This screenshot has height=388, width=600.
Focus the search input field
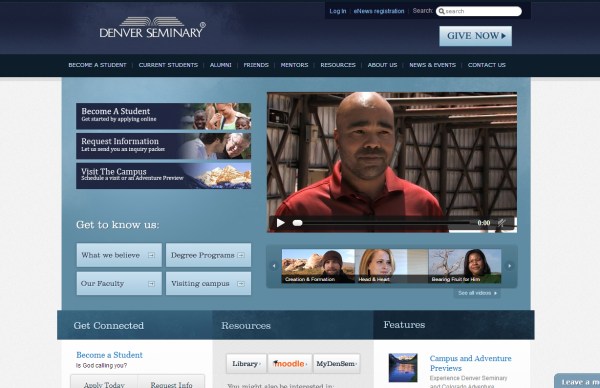coord(479,11)
